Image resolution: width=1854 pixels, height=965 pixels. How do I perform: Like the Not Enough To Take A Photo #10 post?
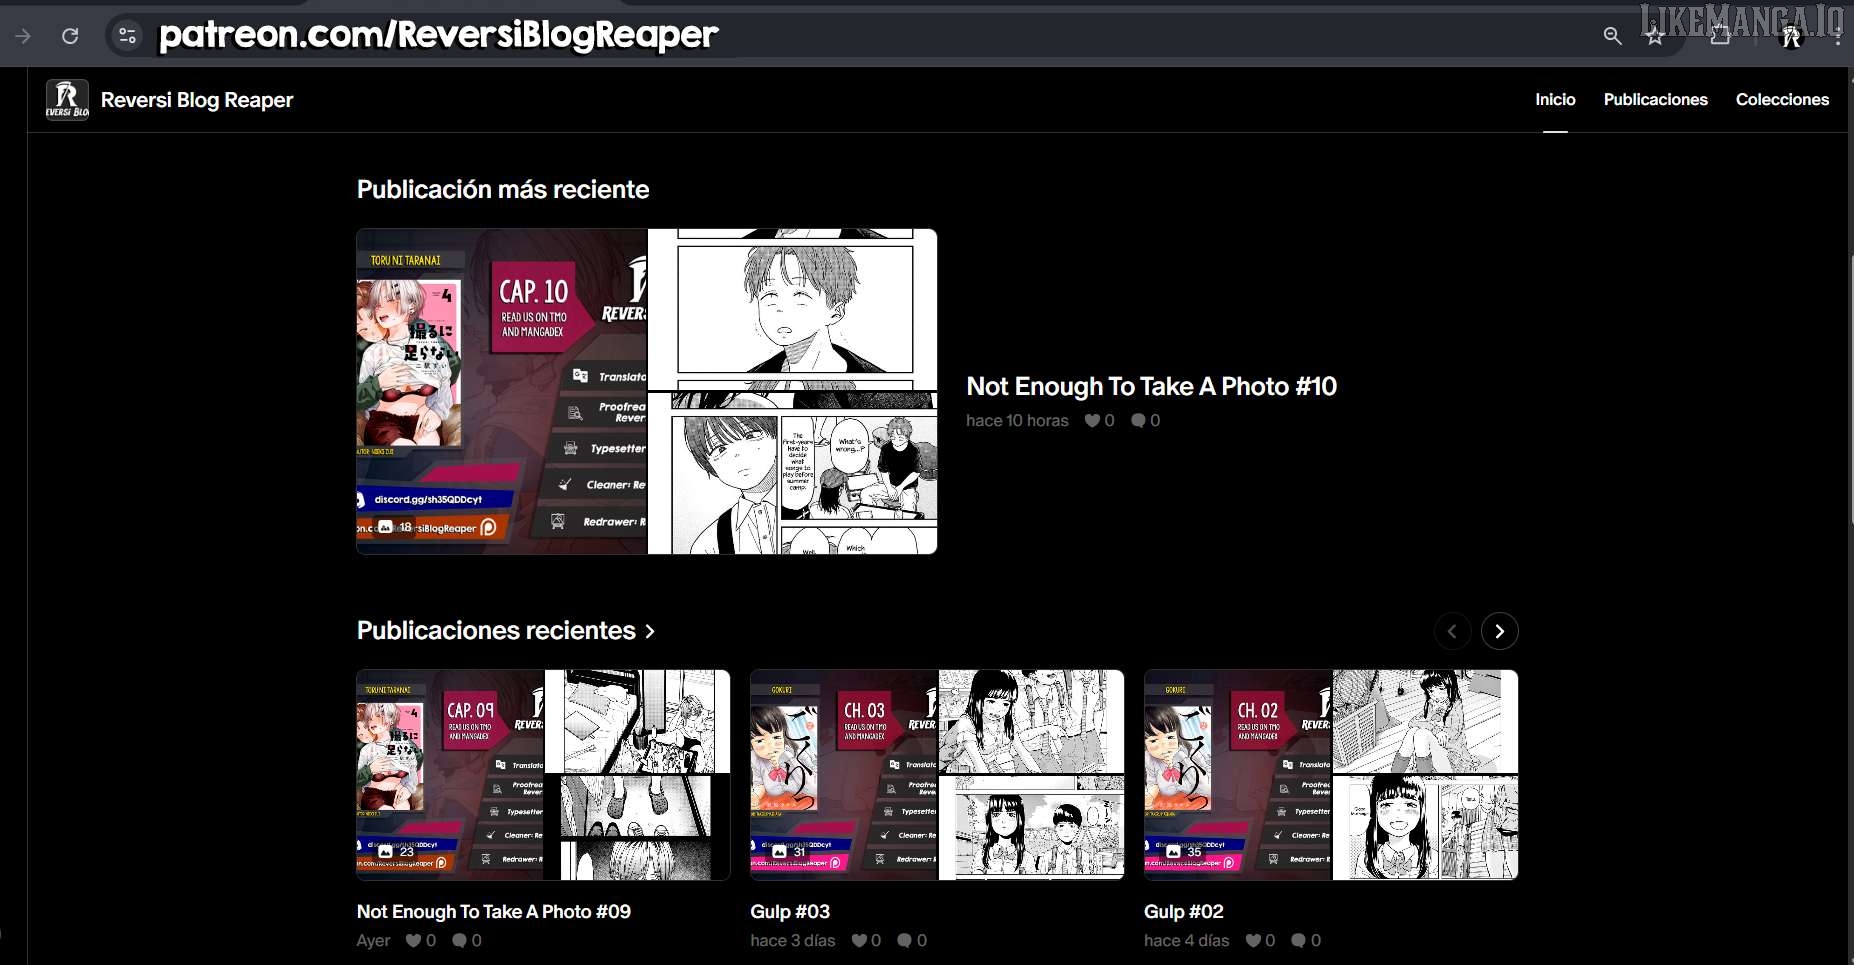[x=1092, y=421]
